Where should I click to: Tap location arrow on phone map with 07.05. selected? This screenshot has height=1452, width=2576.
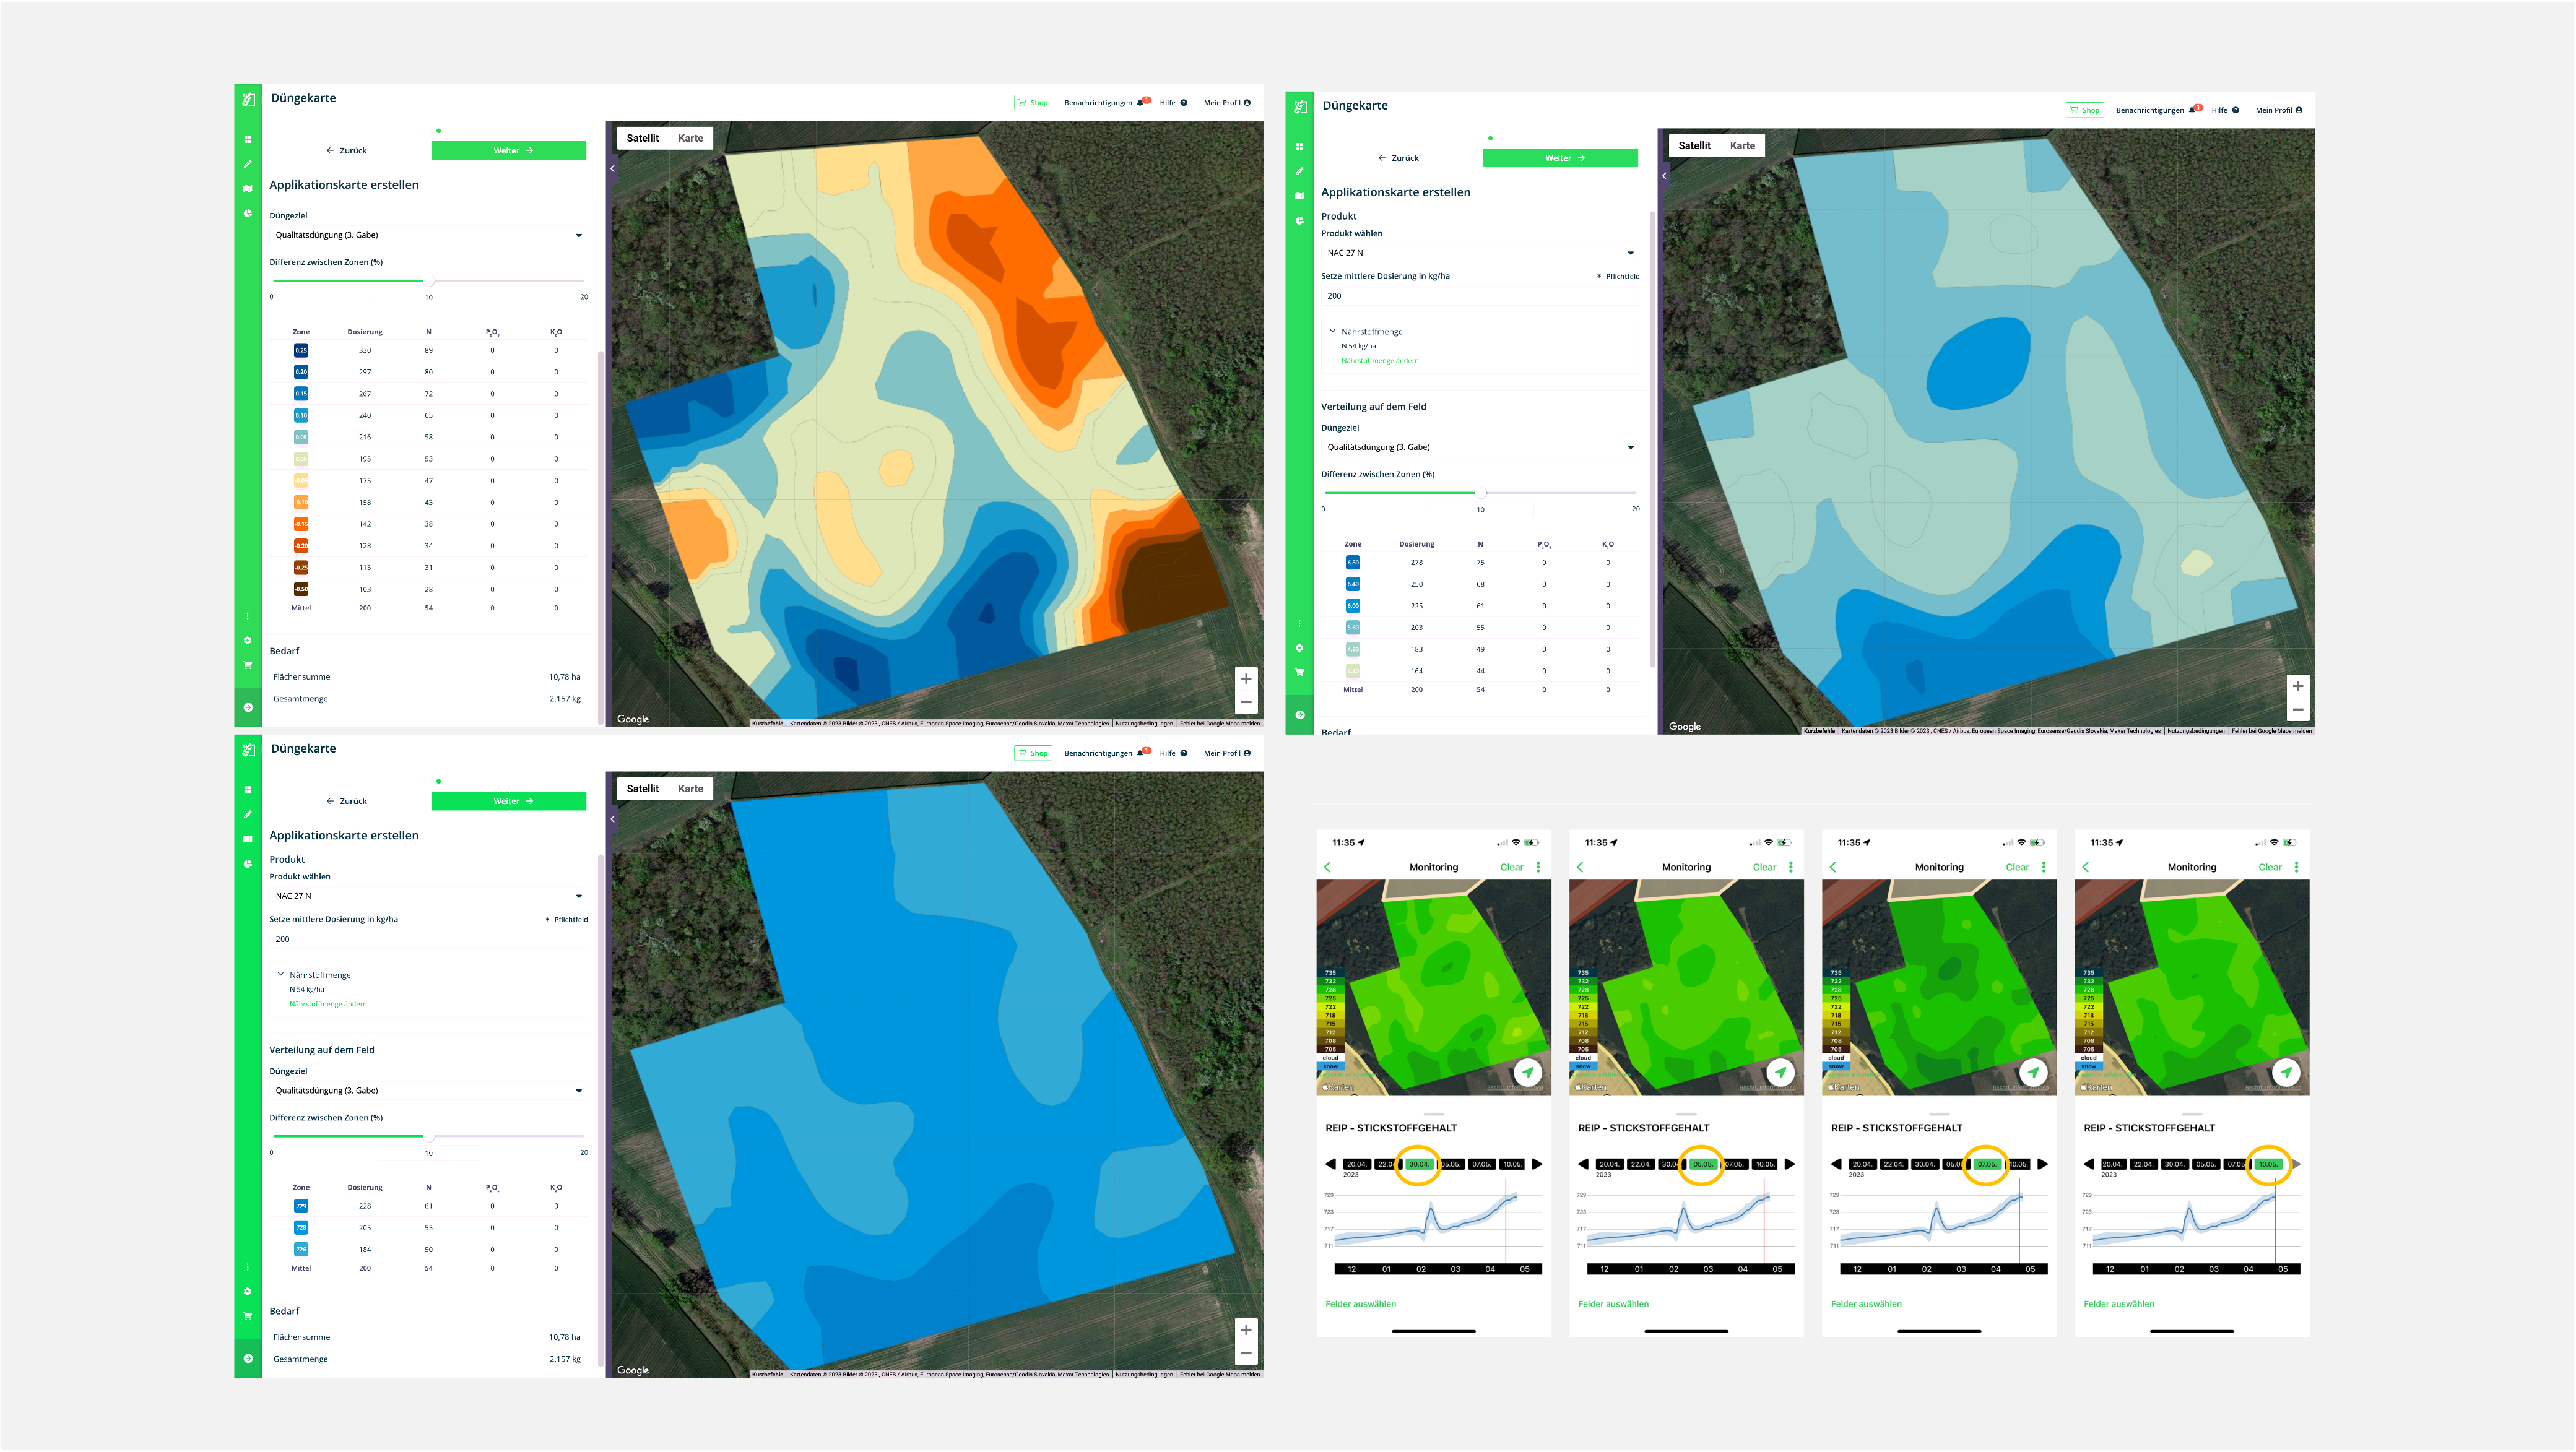(2033, 1072)
